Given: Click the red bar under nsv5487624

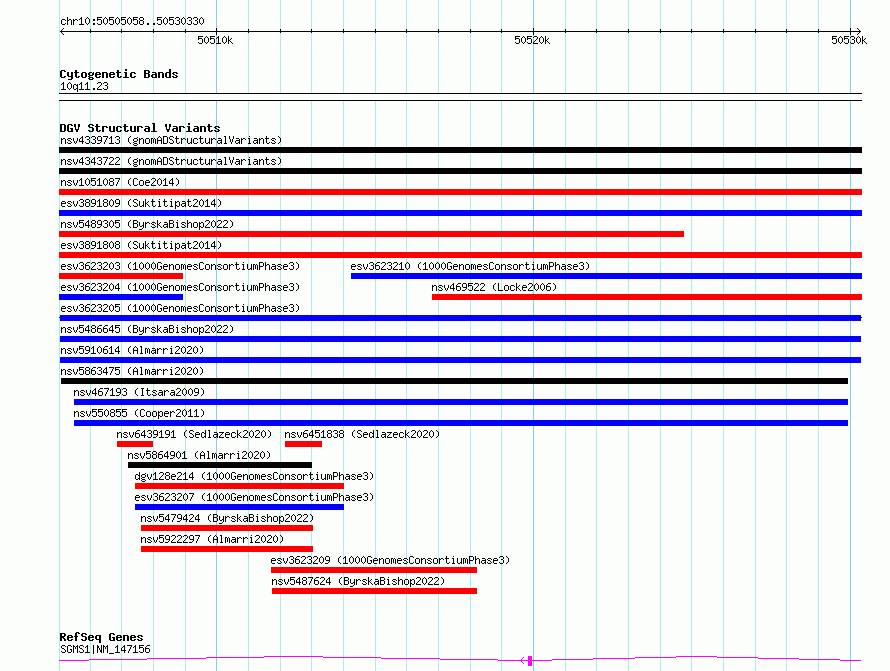Looking at the screenshot, I should [375, 591].
